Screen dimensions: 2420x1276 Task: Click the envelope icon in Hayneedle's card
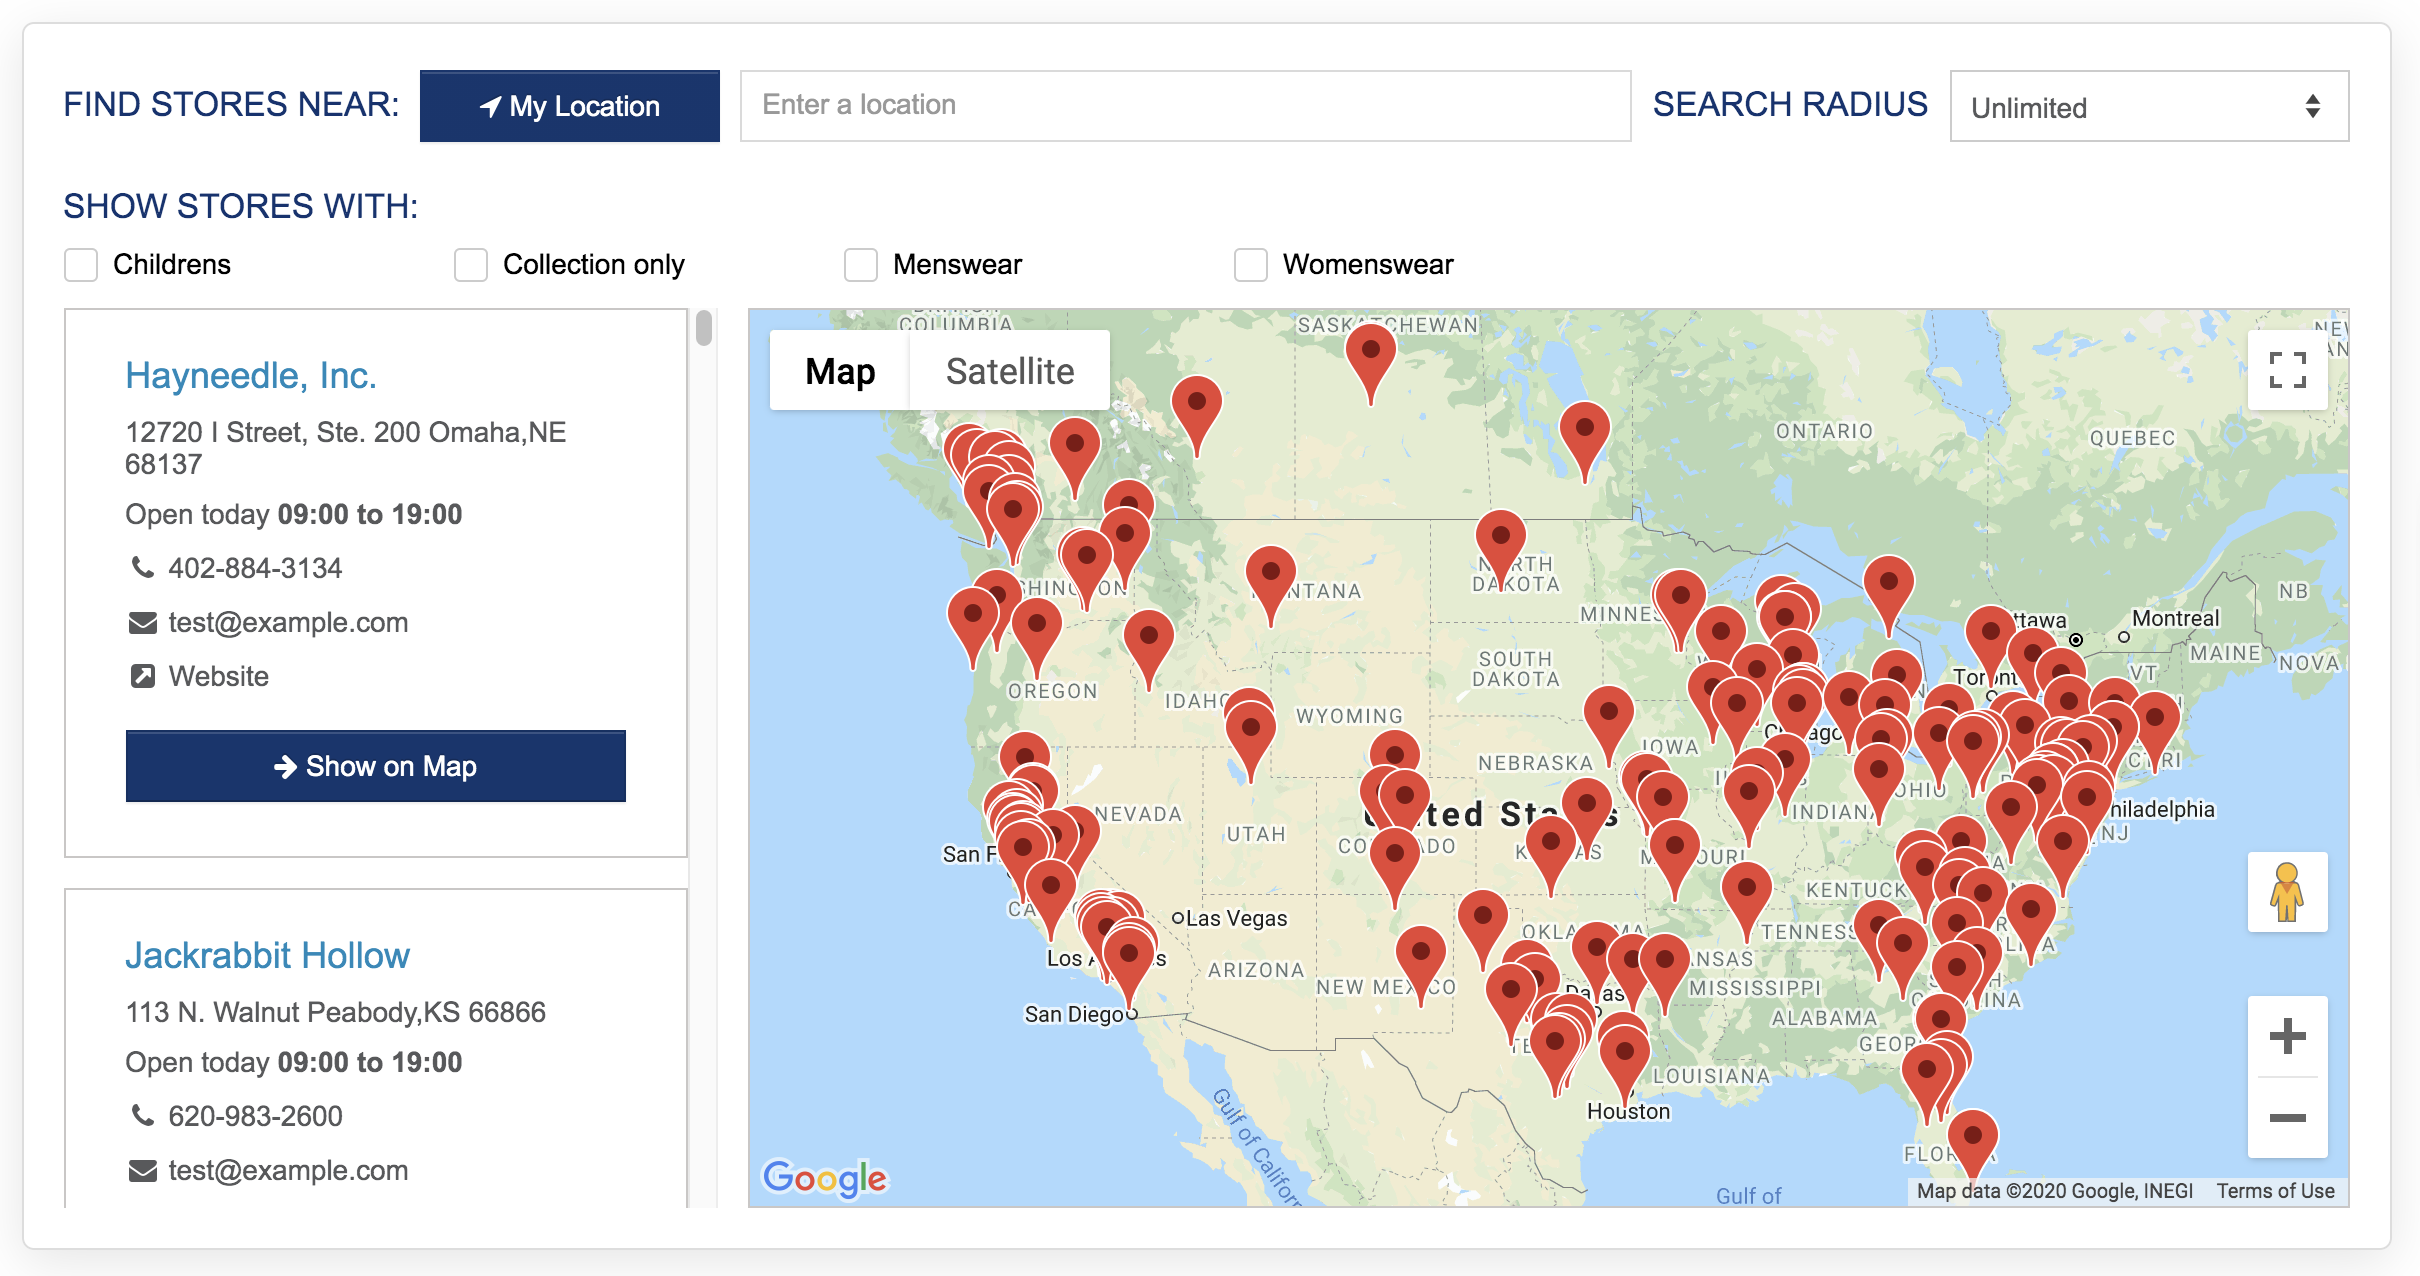coord(141,621)
